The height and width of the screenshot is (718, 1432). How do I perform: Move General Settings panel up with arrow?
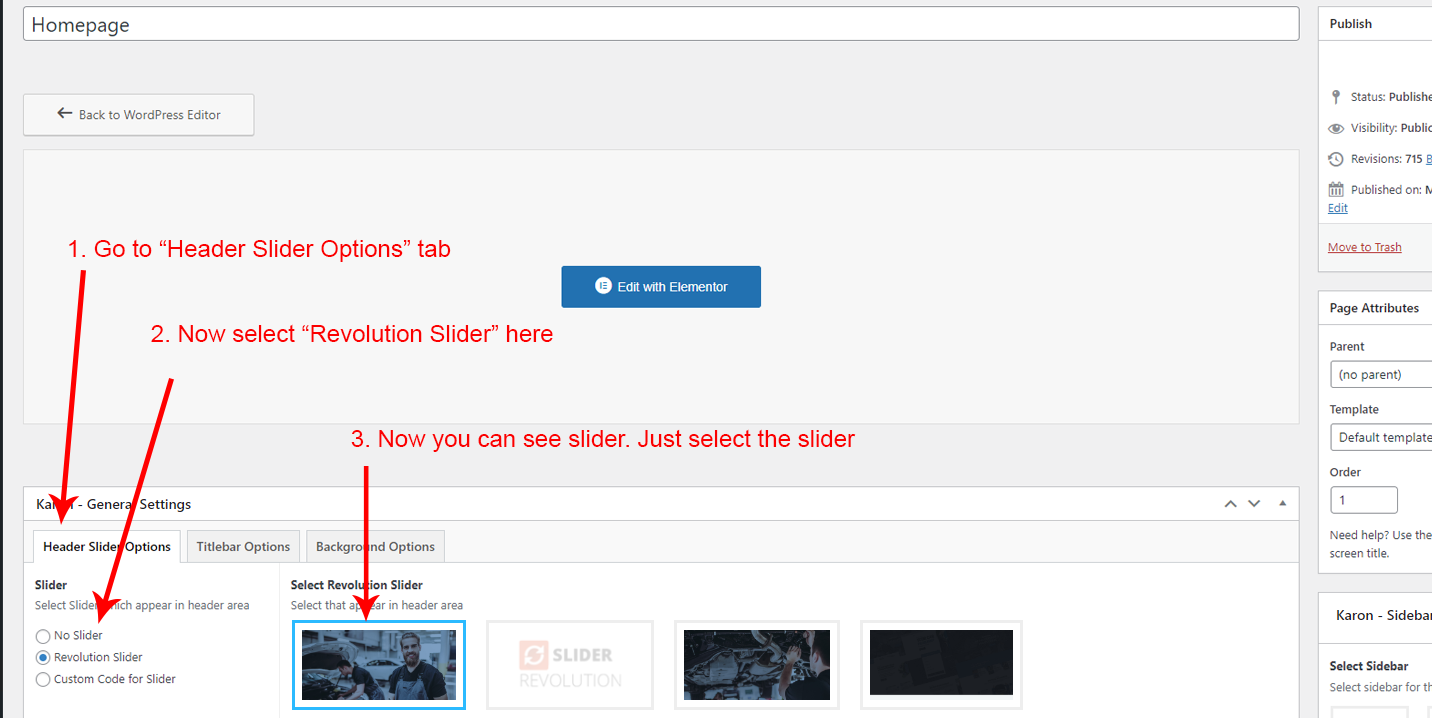coord(1230,504)
